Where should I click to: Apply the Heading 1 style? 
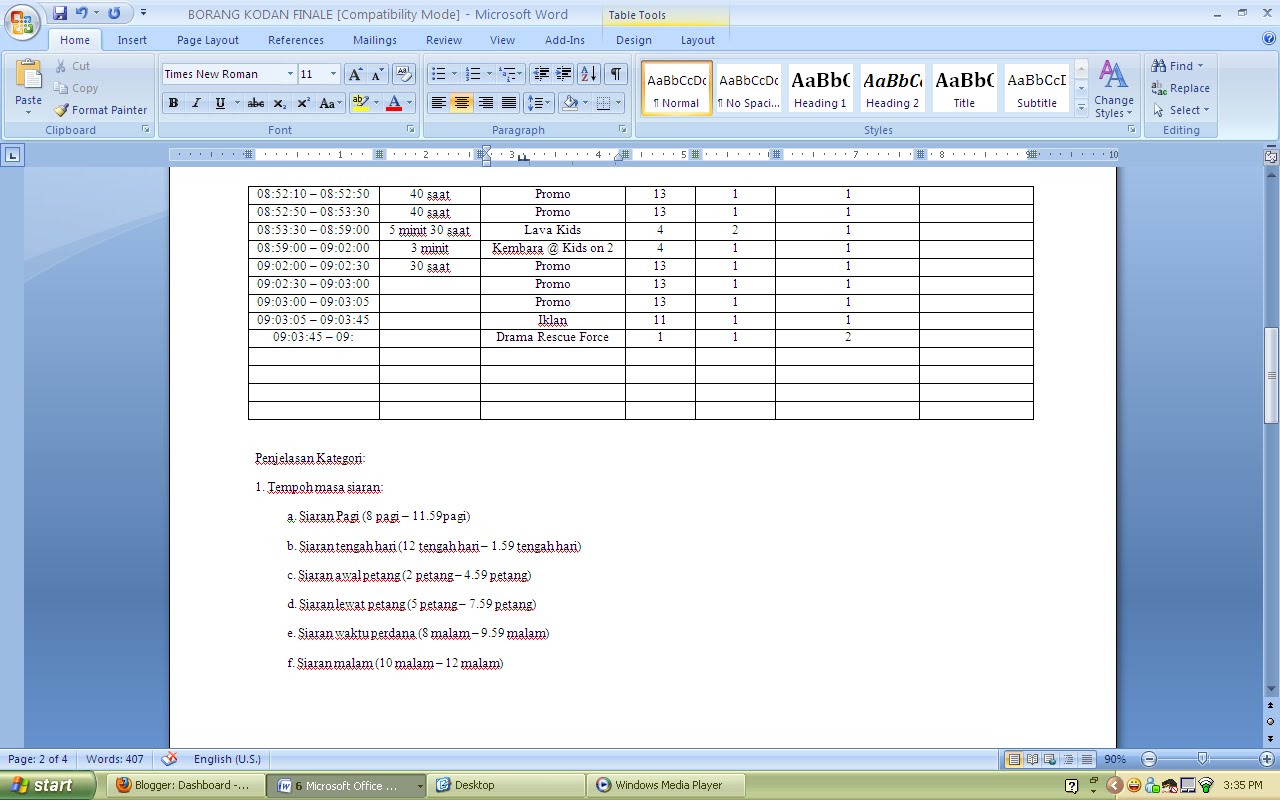click(820, 88)
